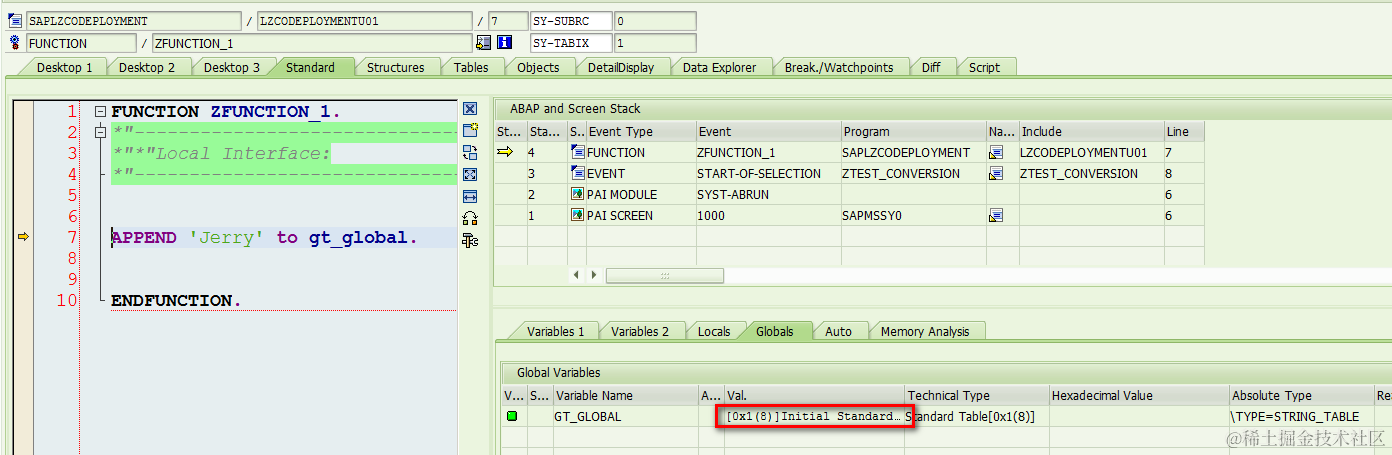Collapse the Local Interface comment block
1392x455 pixels.
click(100, 133)
